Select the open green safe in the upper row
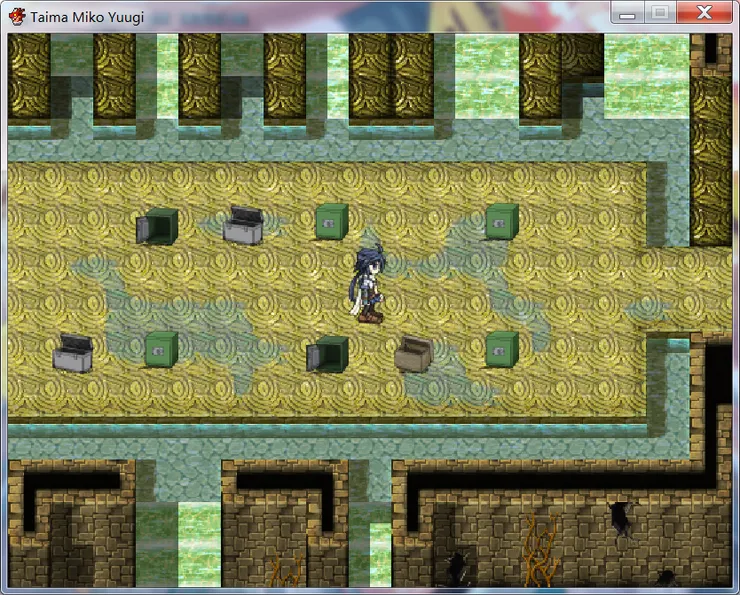The height and width of the screenshot is (595, 740). point(157,226)
